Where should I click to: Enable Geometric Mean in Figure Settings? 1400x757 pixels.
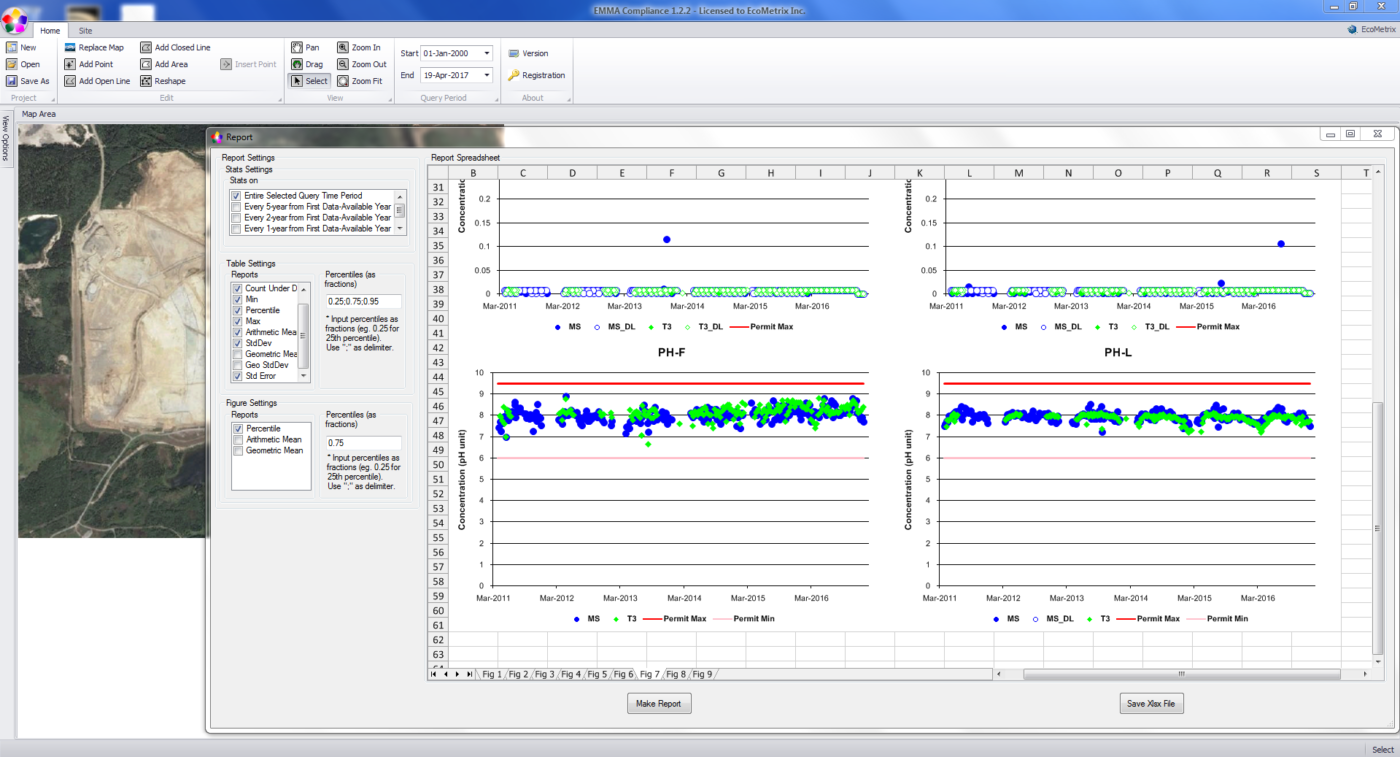pos(237,450)
